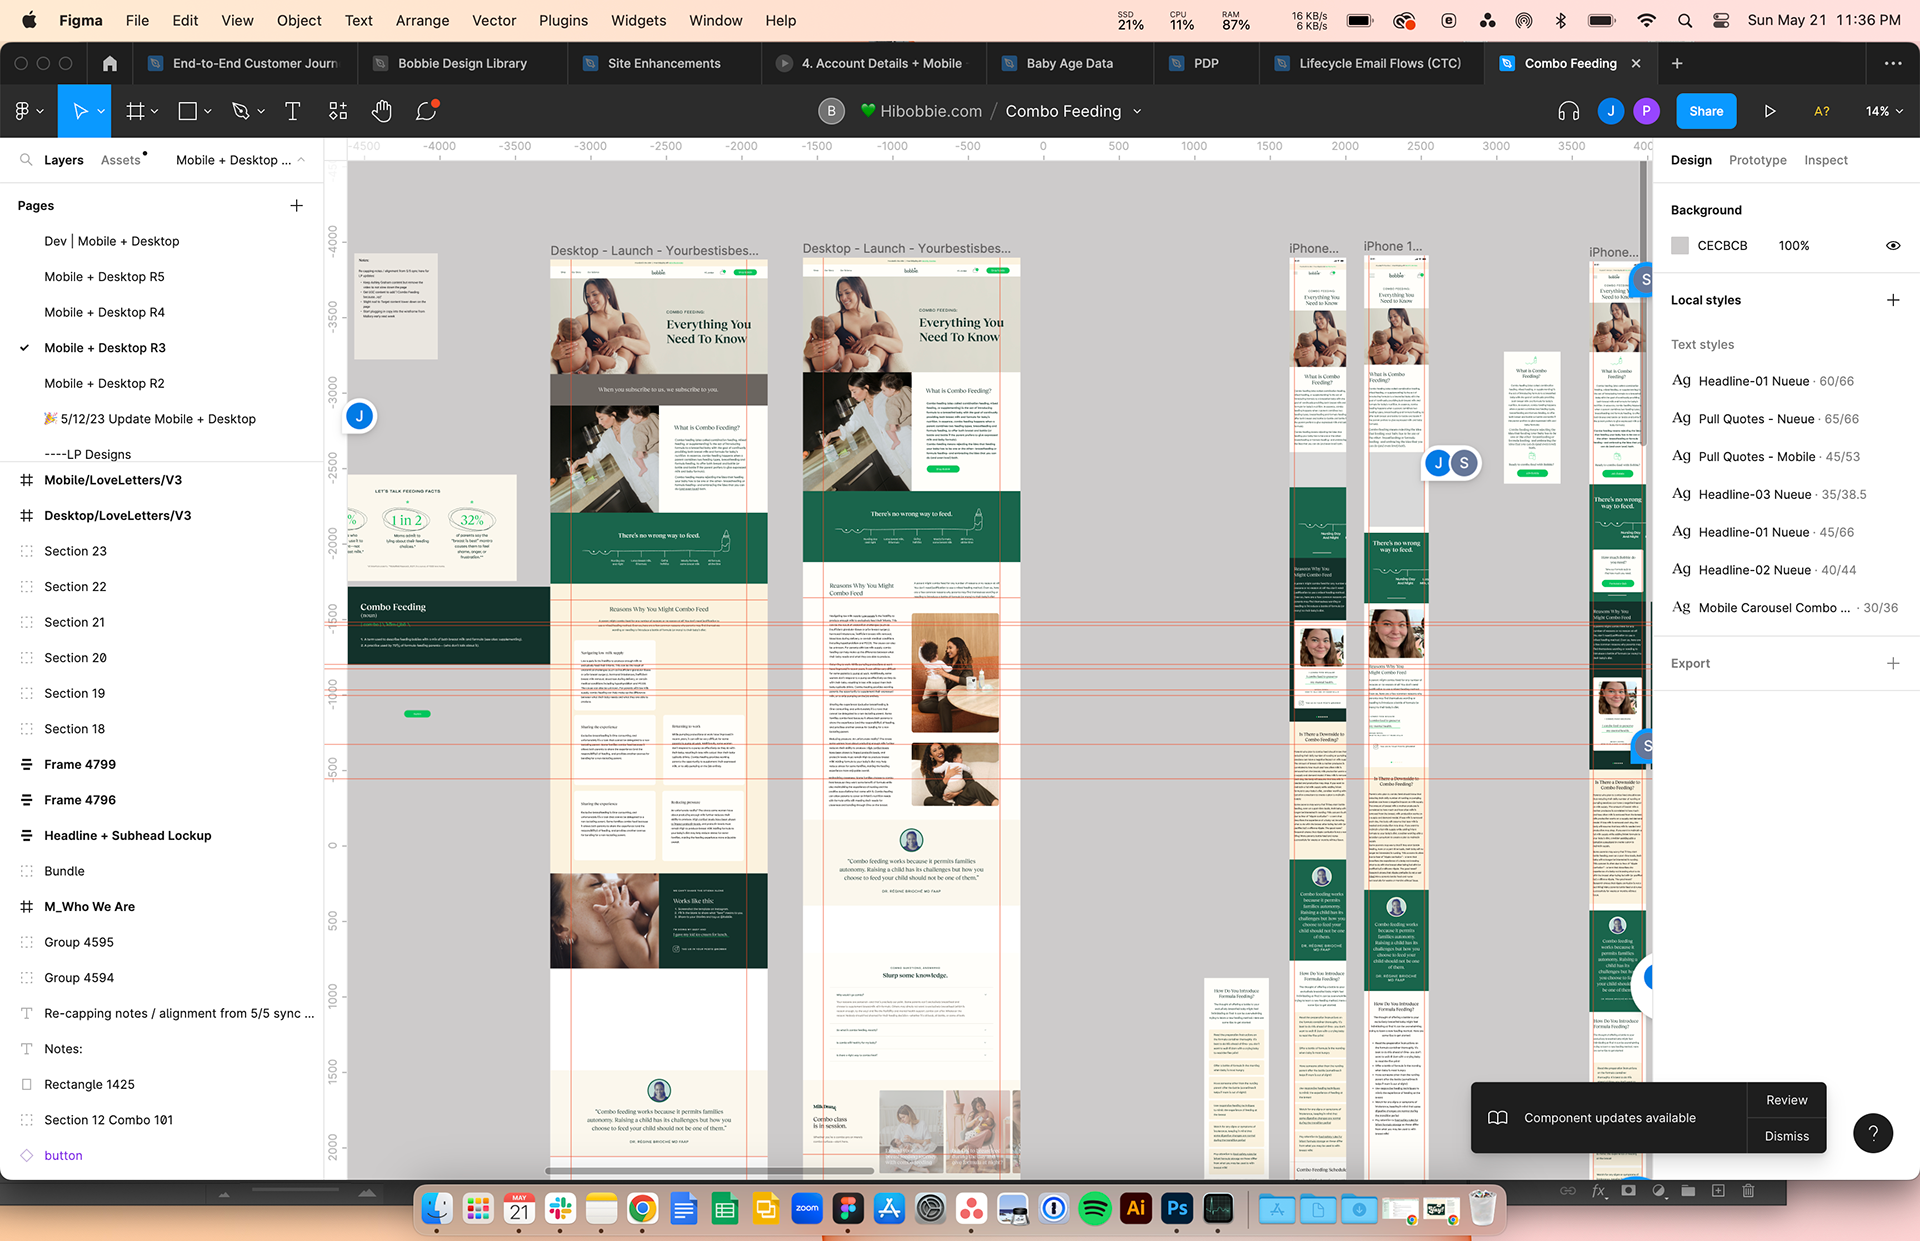The image size is (1920, 1241).
Task: Toggle background visibility eye icon
Action: click(1892, 245)
